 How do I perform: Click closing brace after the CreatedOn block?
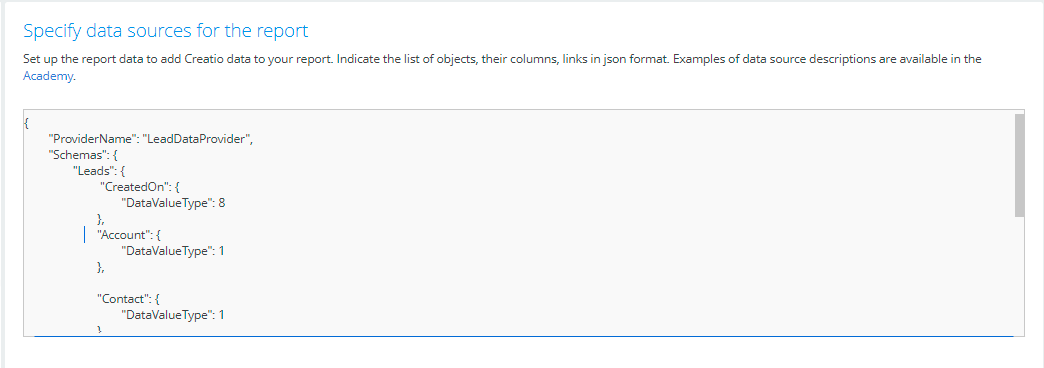tap(102, 219)
